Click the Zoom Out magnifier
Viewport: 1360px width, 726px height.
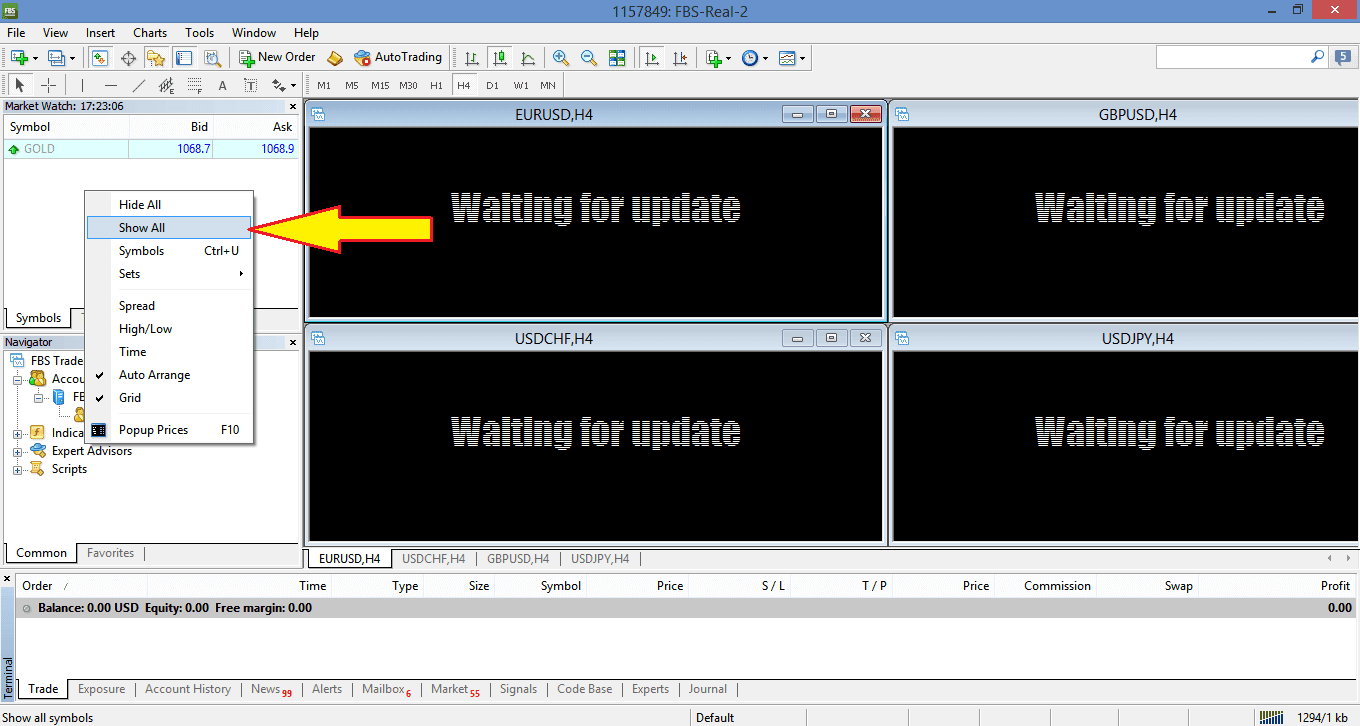(589, 58)
